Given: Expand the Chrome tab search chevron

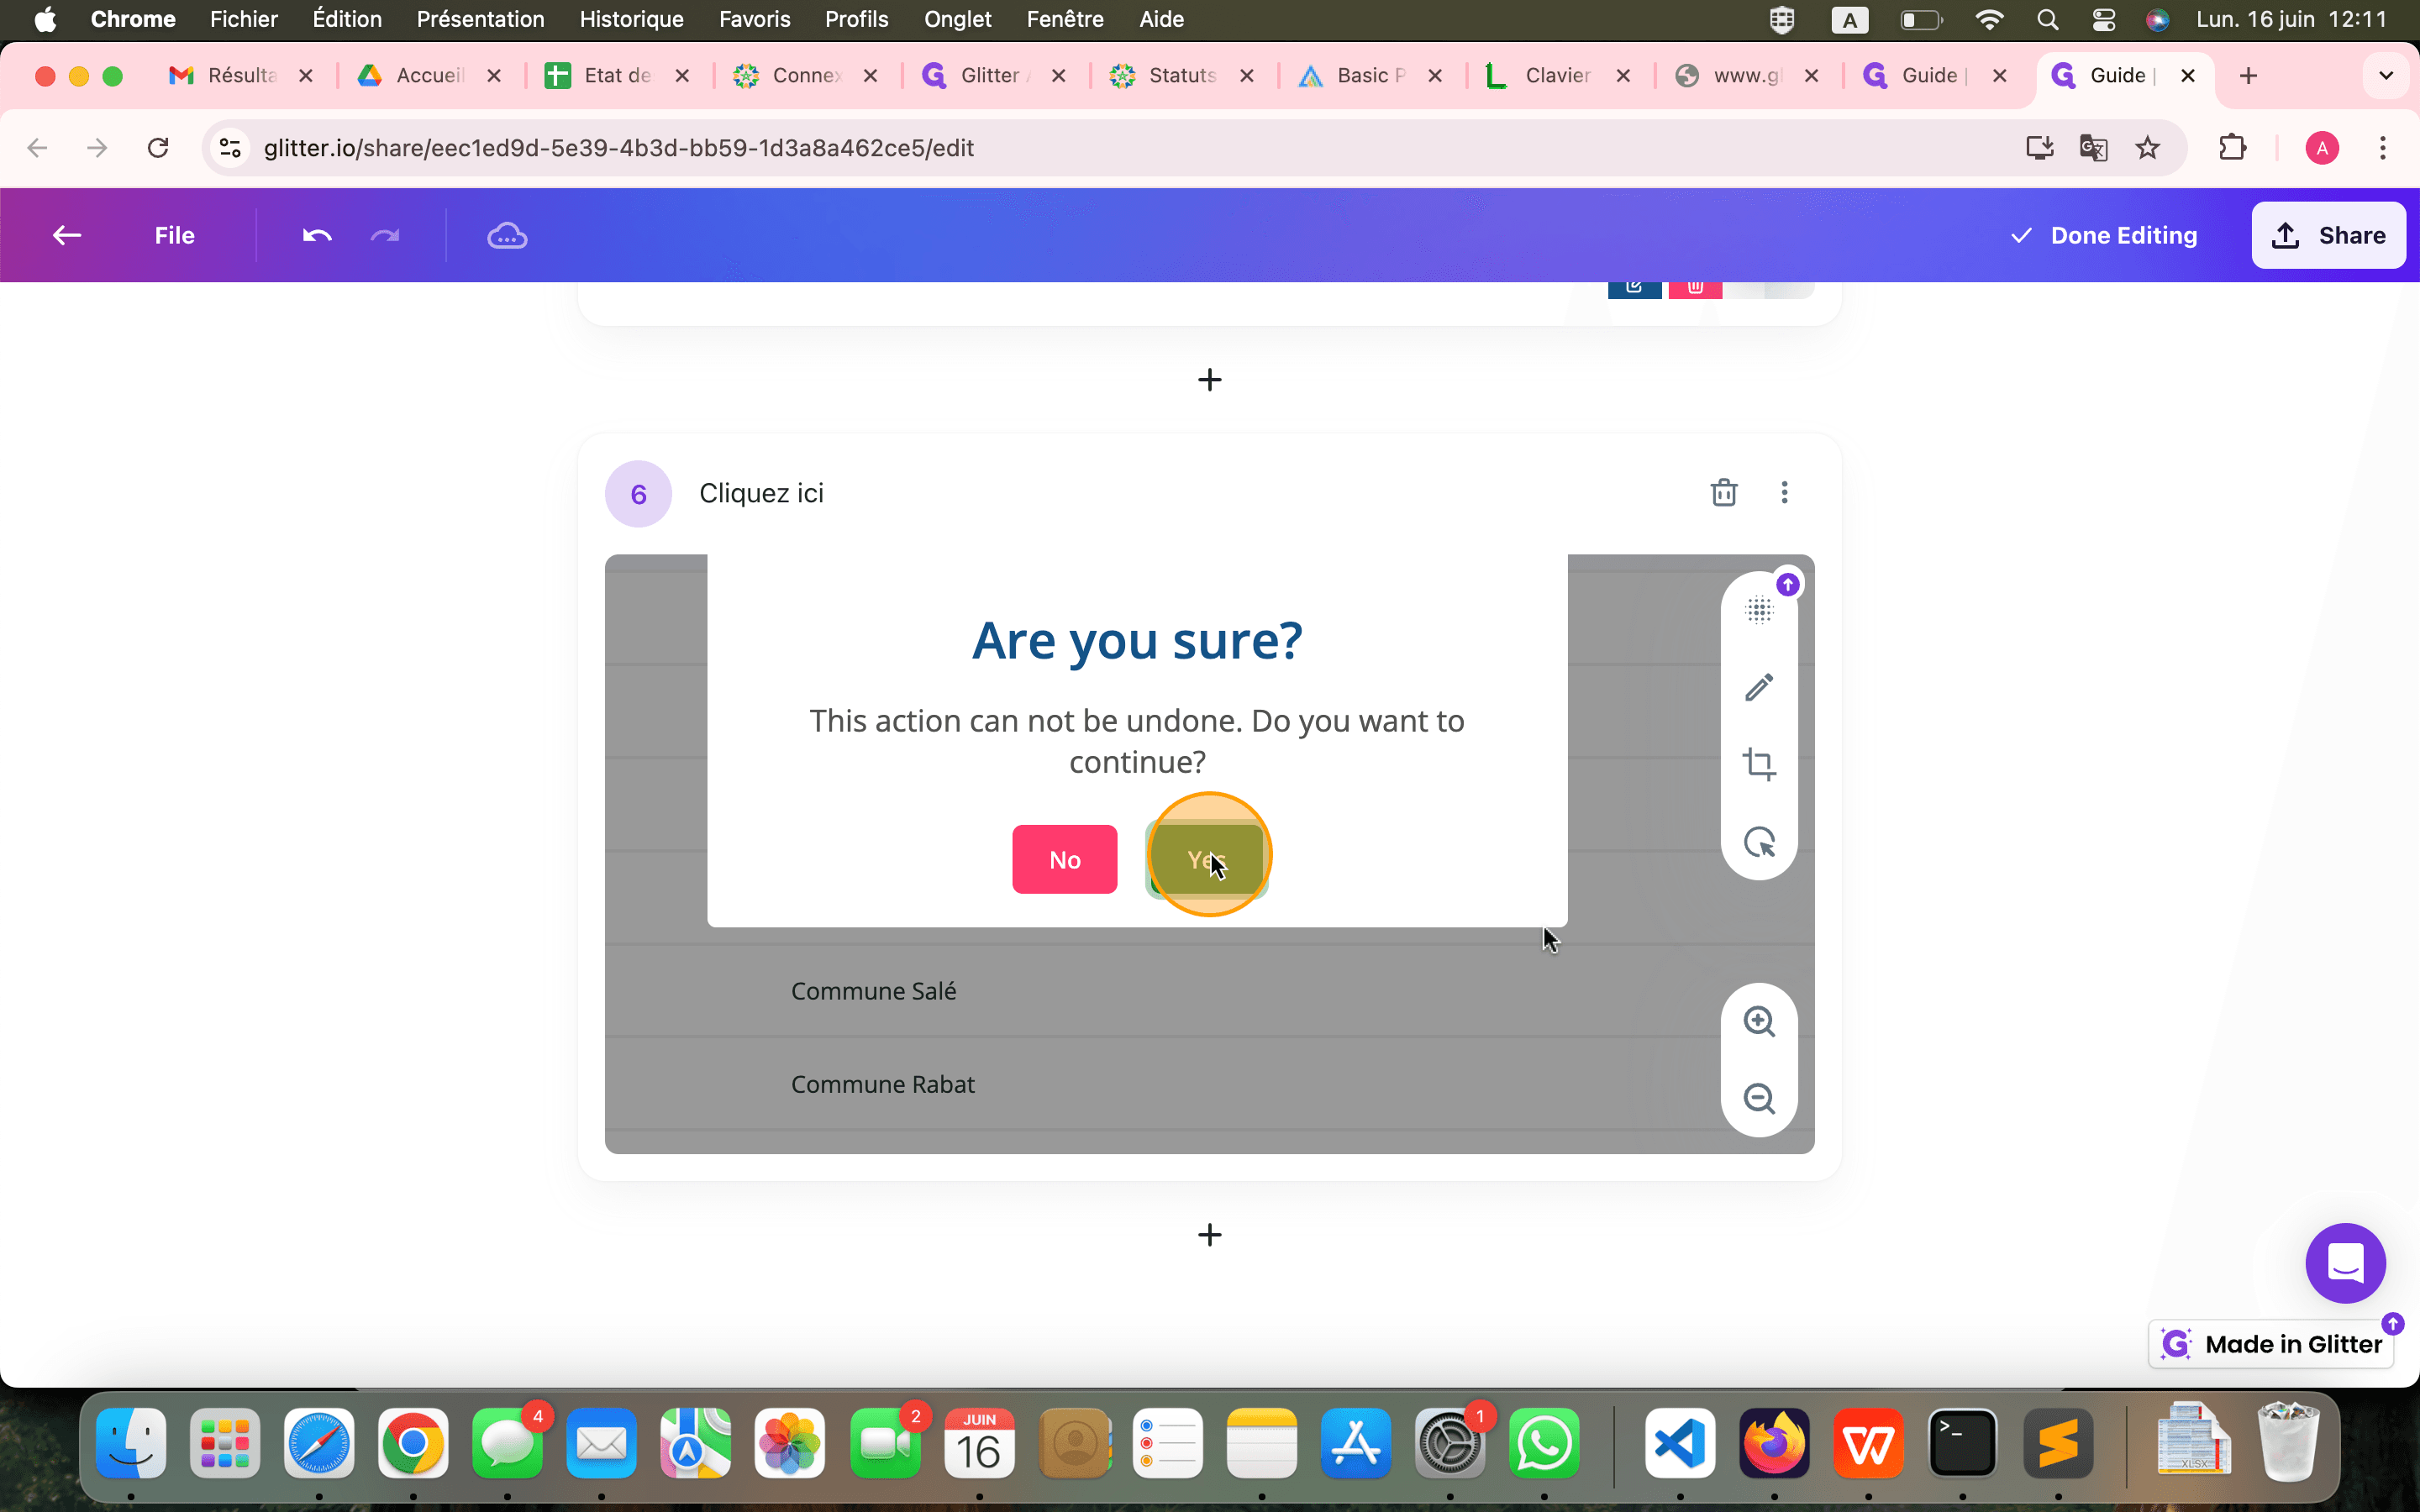Looking at the screenshot, I should 2386,76.
